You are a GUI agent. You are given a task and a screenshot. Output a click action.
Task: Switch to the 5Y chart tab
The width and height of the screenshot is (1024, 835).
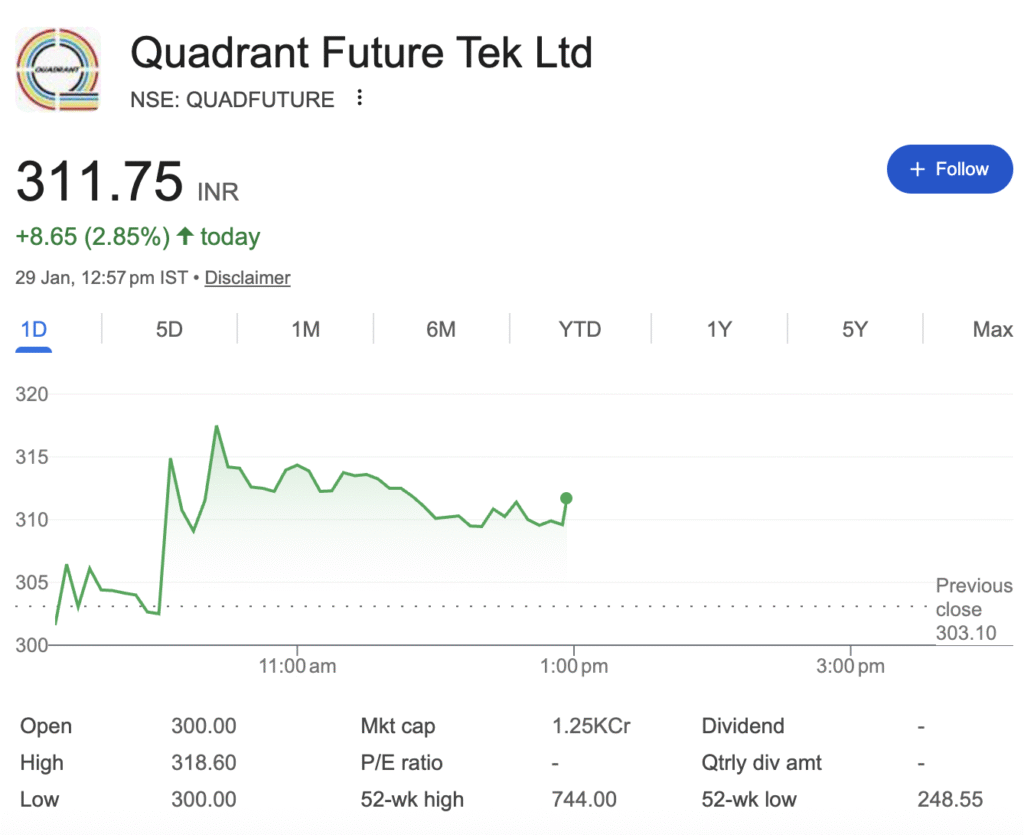click(x=854, y=329)
